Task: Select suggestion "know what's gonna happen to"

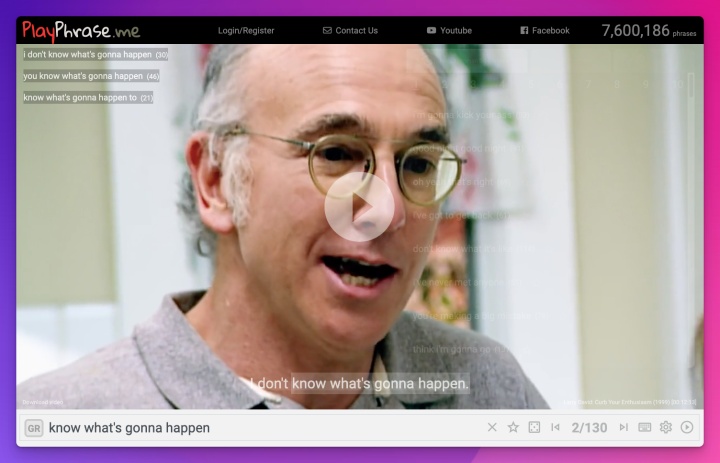Action: tap(88, 97)
